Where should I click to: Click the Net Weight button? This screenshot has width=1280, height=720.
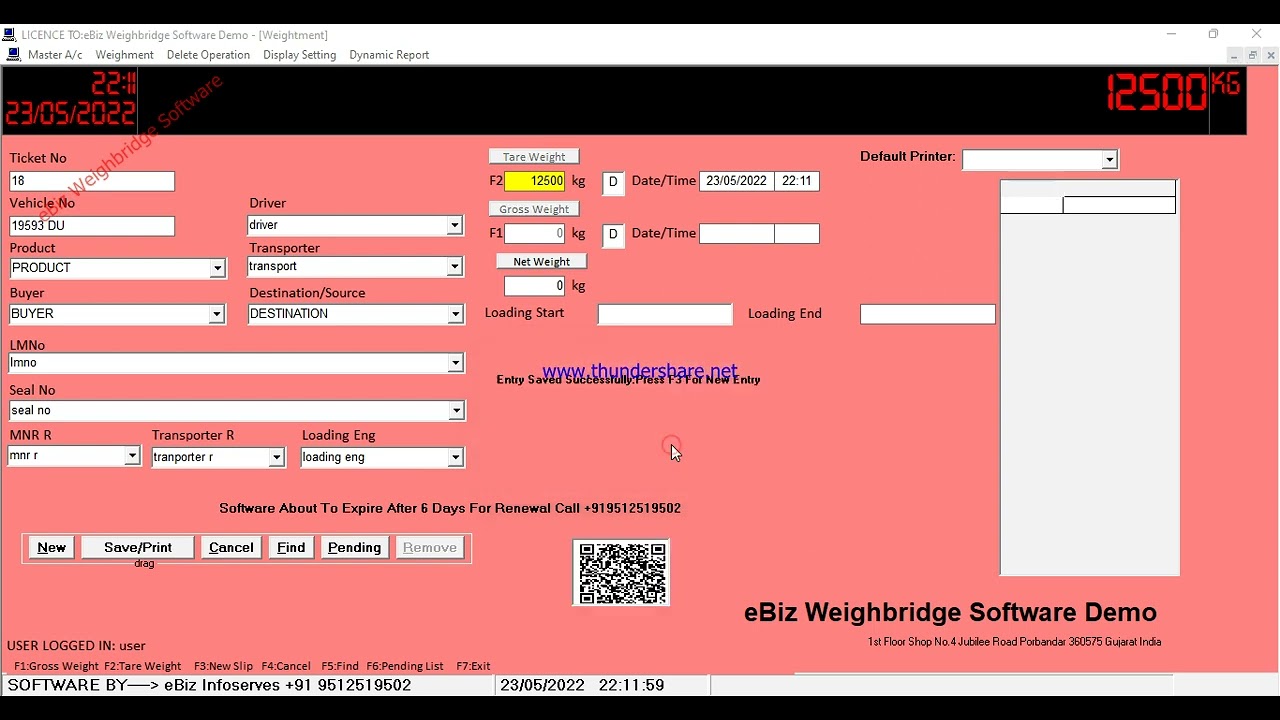click(x=542, y=262)
